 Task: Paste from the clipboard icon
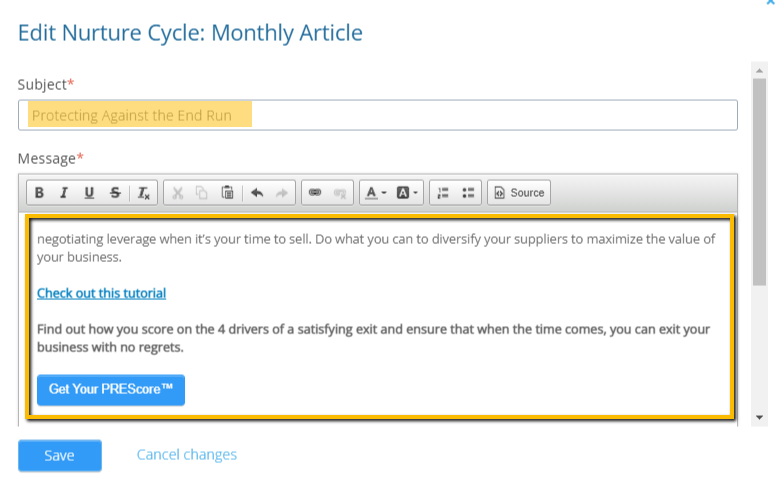(x=227, y=193)
